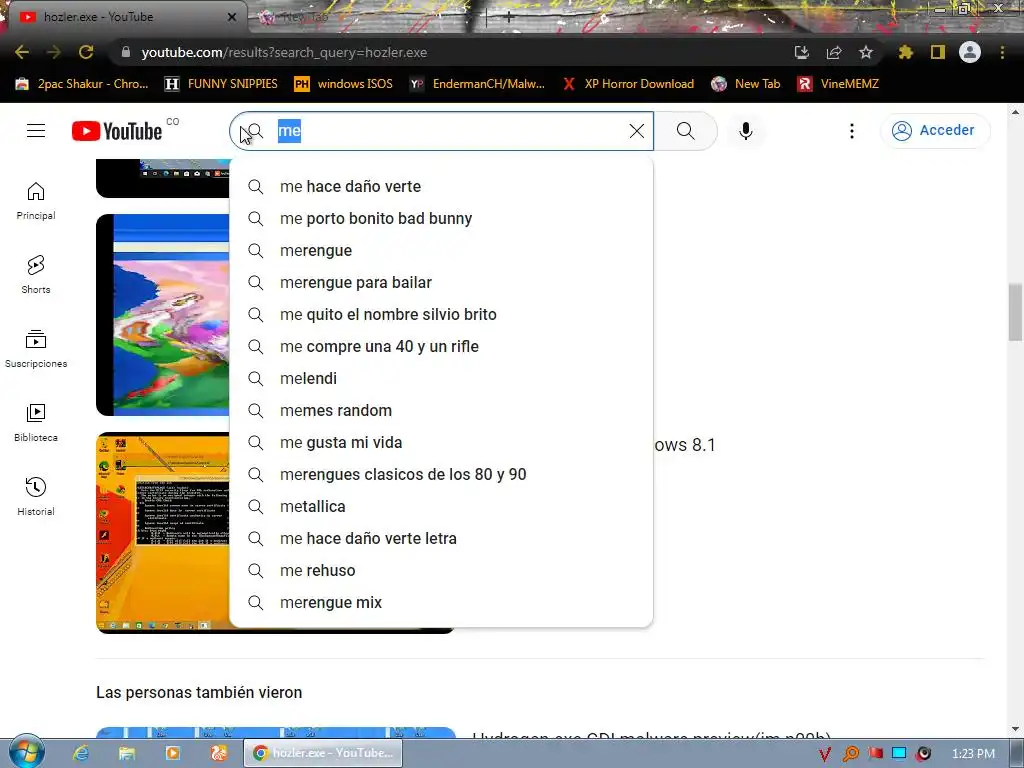The width and height of the screenshot is (1024, 768).
Task: Bookmark this page with the star icon
Action: click(x=865, y=52)
